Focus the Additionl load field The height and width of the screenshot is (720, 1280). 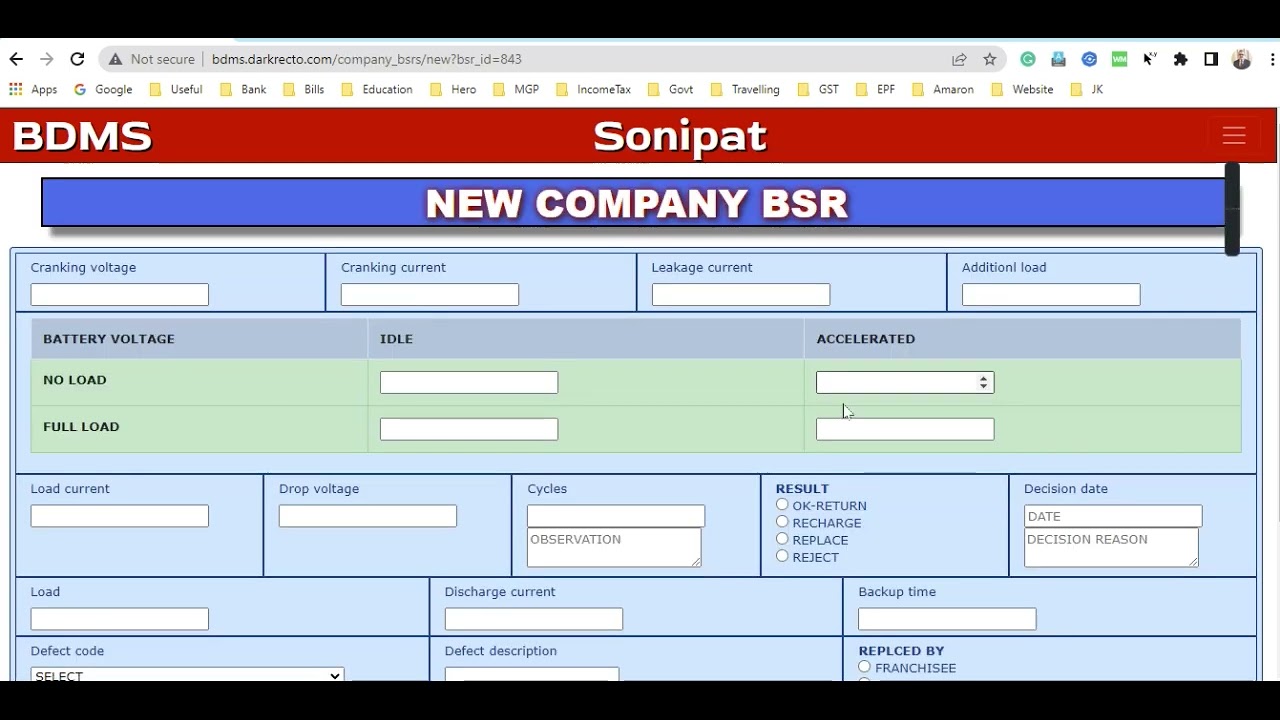pyautogui.click(x=1051, y=295)
